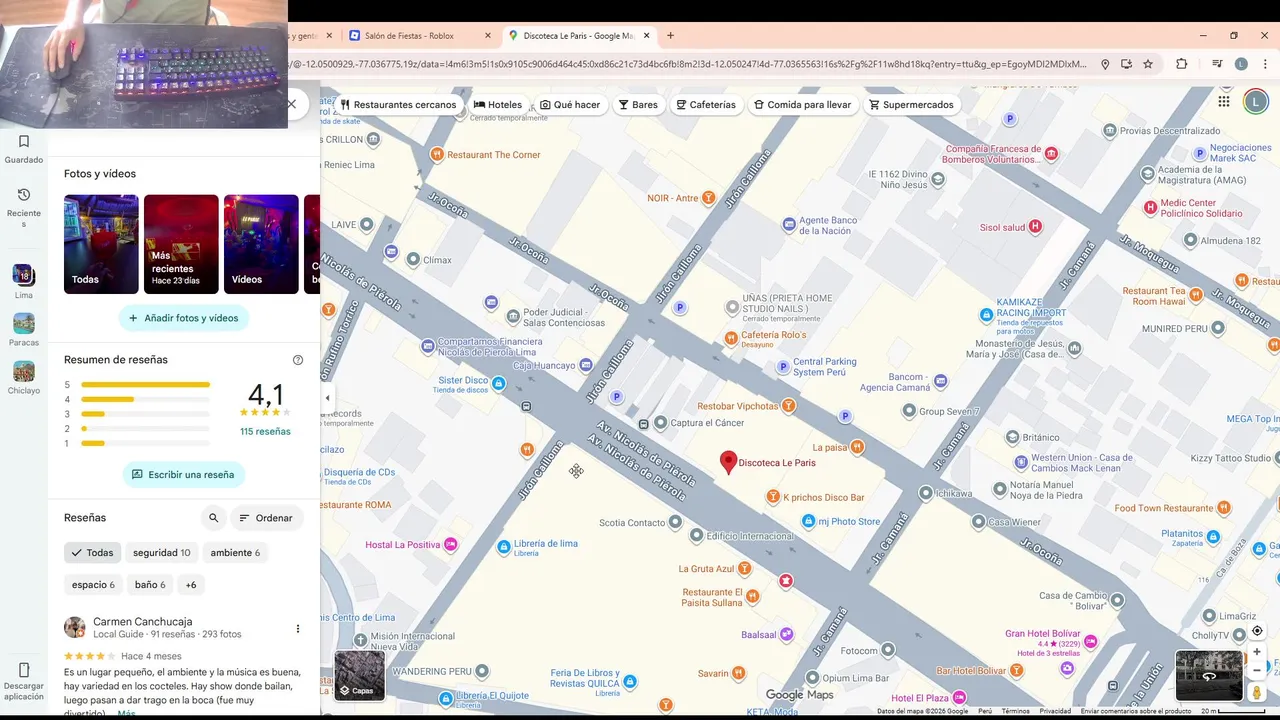The width and height of the screenshot is (1280, 720).
Task: Open the Street View preview thumbnail
Action: [1209, 675]
